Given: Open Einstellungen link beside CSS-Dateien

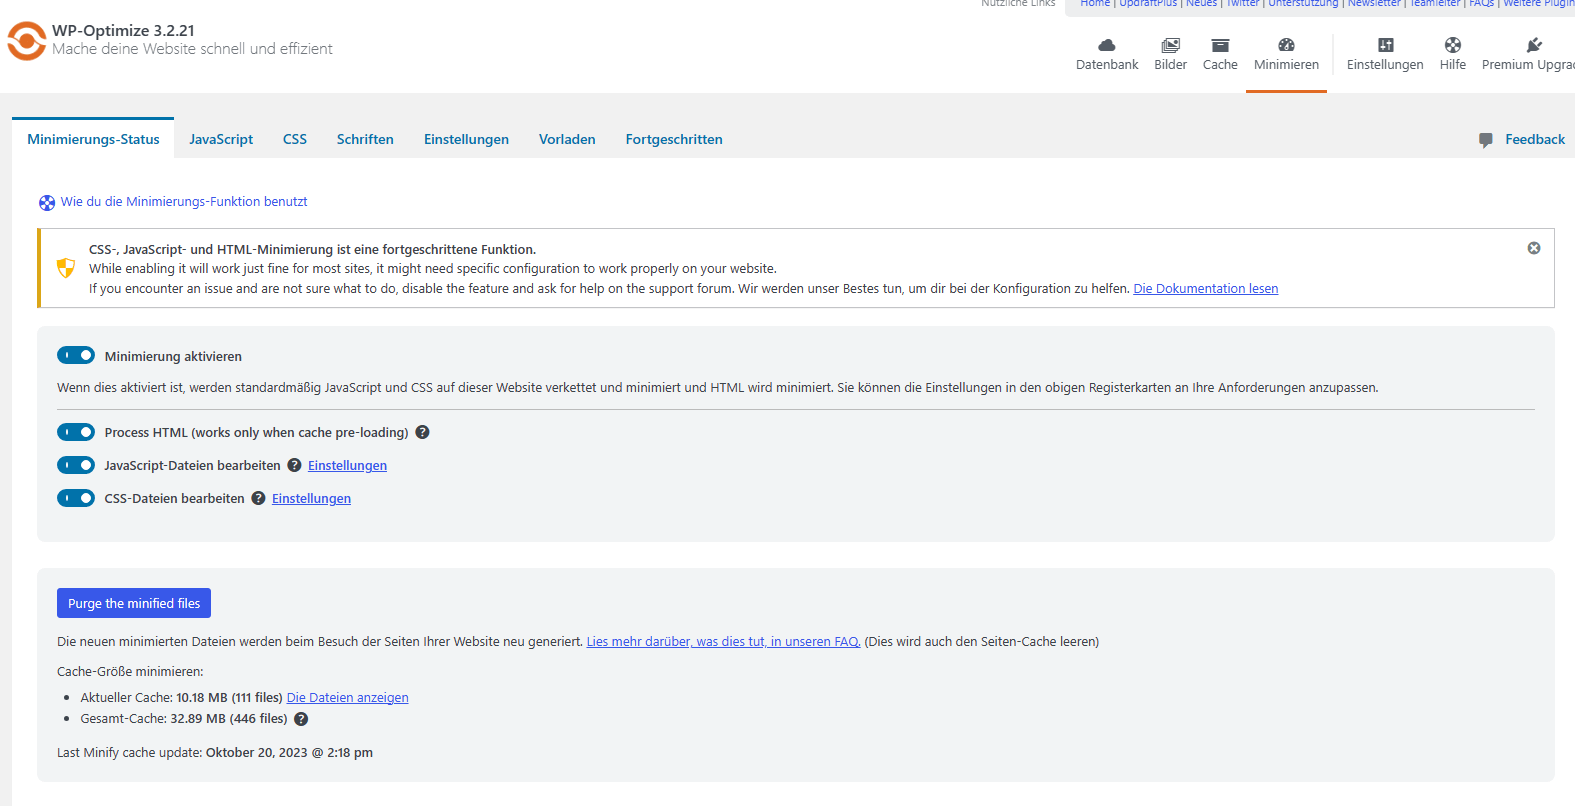Looking at the screenshot, I should [311, 499].
